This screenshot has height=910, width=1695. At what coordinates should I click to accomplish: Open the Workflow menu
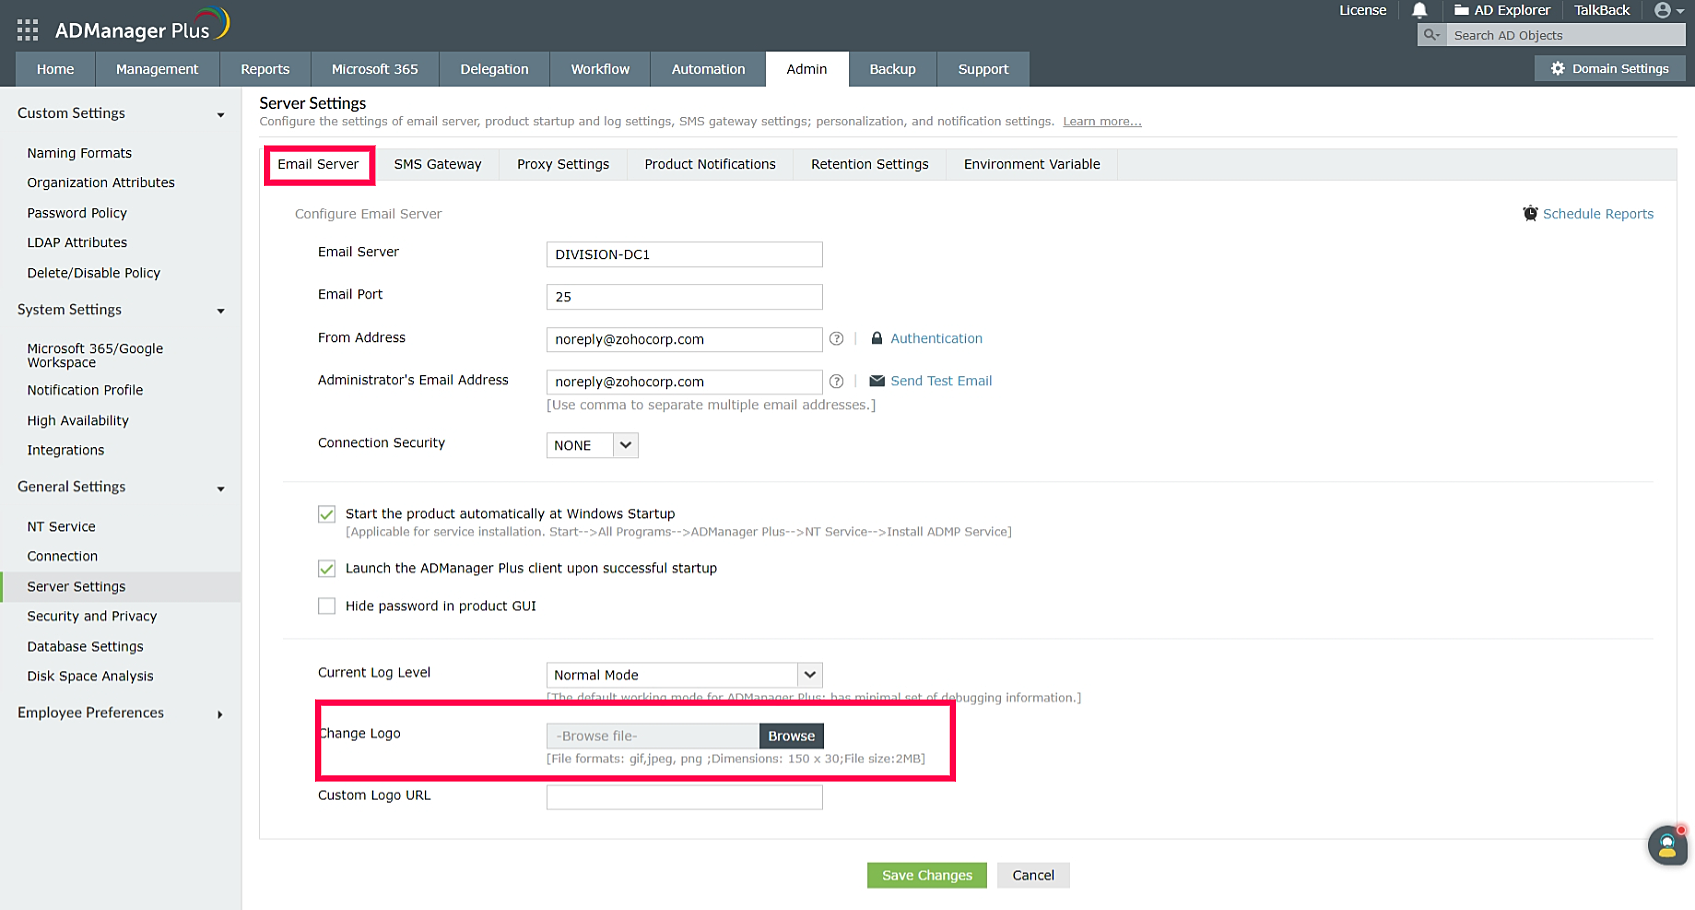click(600, 69)
